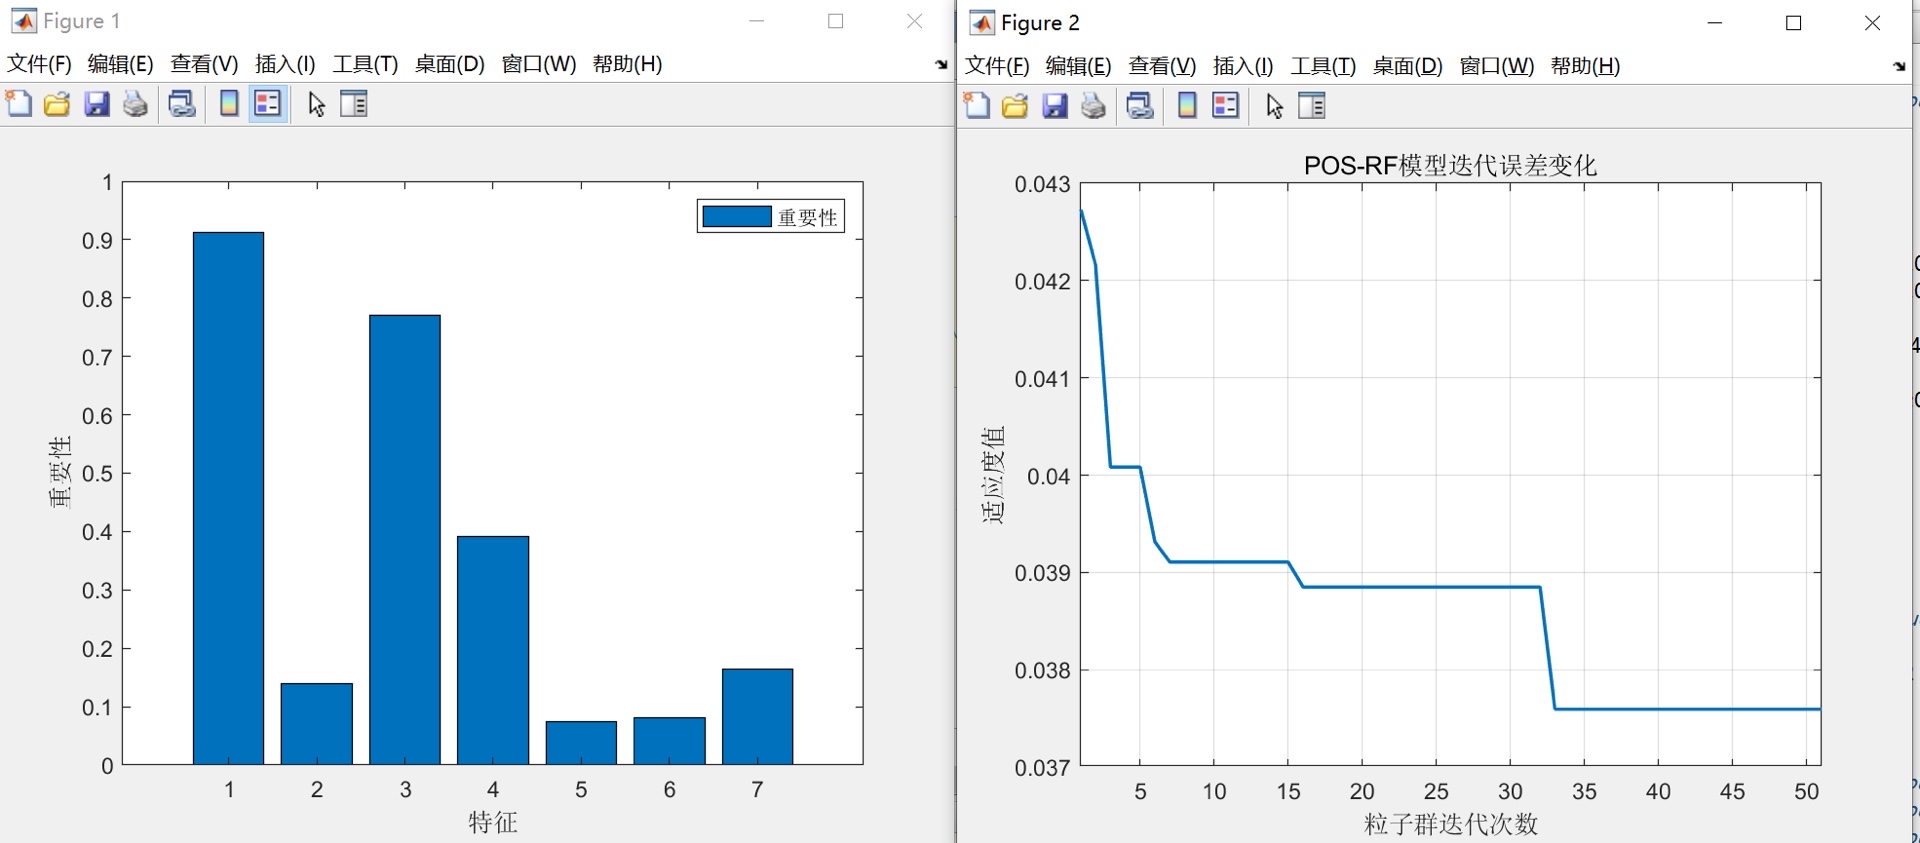1920x843 pixels.
Task: Open 桌面(D) menu in Figure 1
Action: click(450, 64)
